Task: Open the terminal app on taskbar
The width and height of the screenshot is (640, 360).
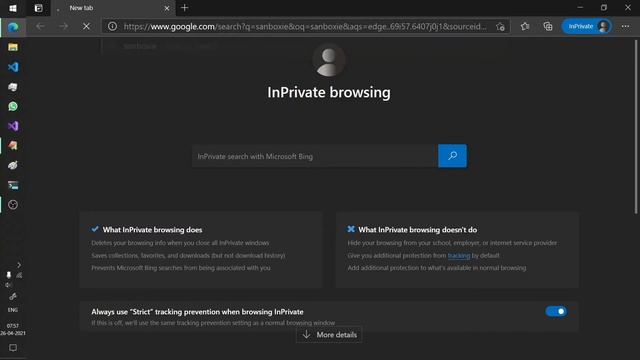Action: point(13,185)
